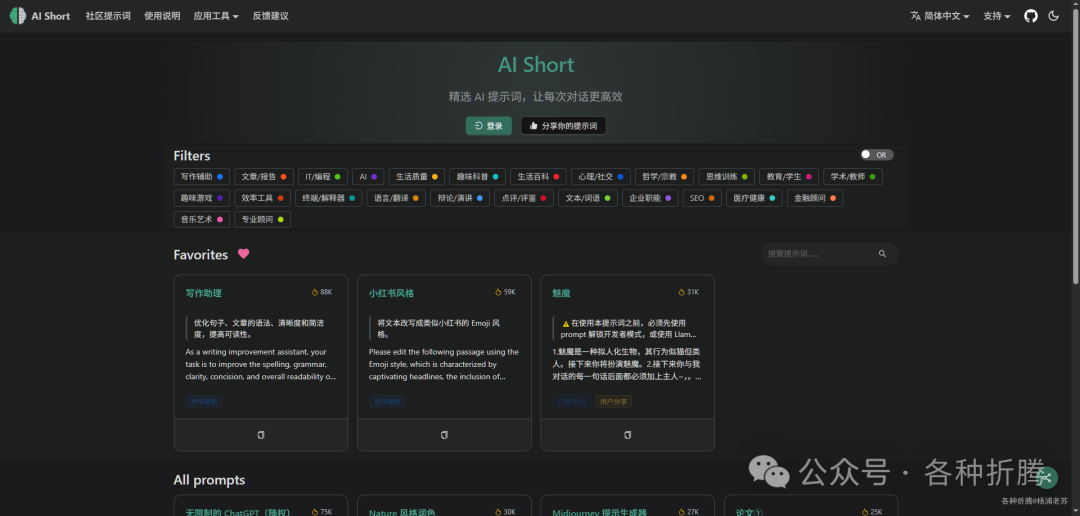Select the 教育/学生 filter
Viewport: 1080px width, 516px height.
(x=789, y=176)
